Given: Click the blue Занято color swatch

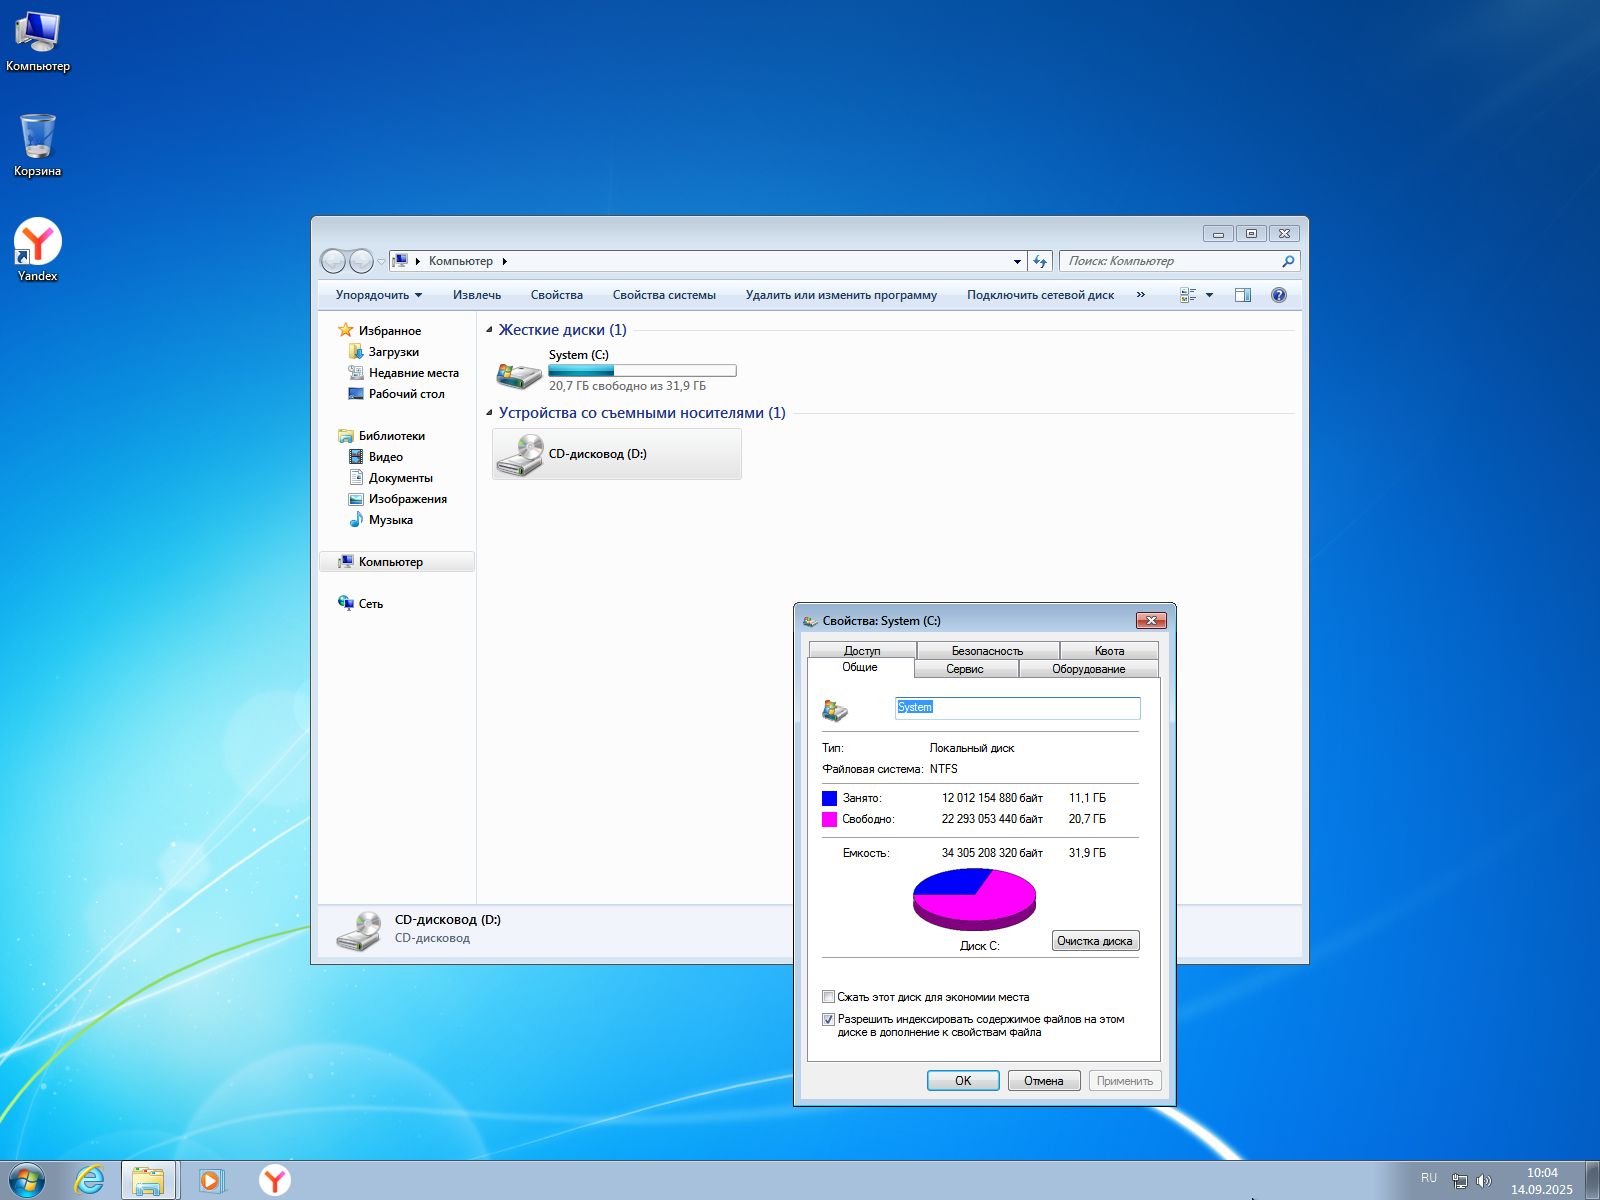Looking at the screenshot, I should tap(829, 798).
